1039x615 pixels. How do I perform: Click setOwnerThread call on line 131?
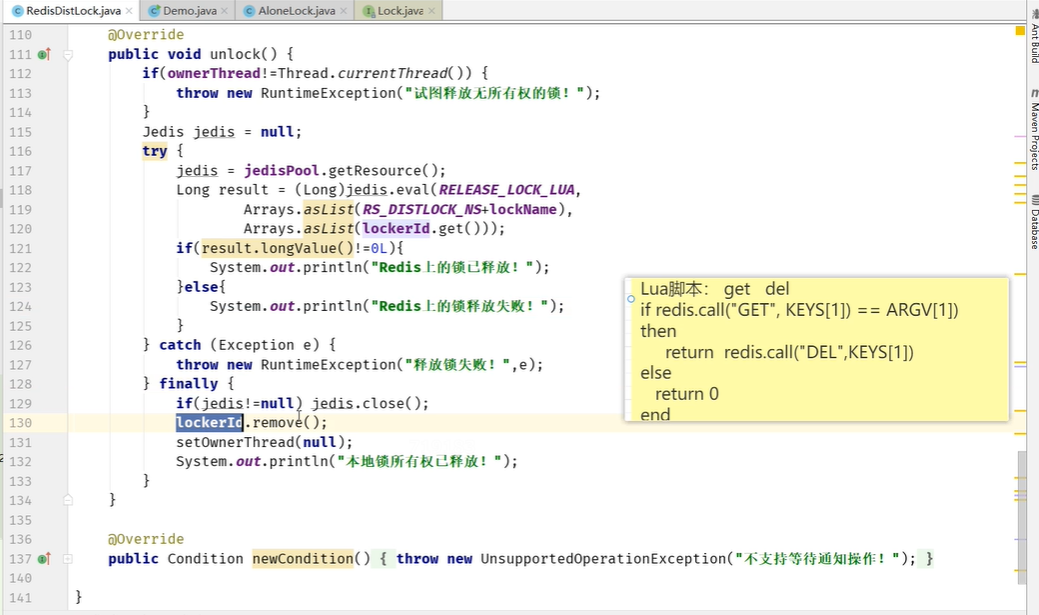click(x=235, y=442)
